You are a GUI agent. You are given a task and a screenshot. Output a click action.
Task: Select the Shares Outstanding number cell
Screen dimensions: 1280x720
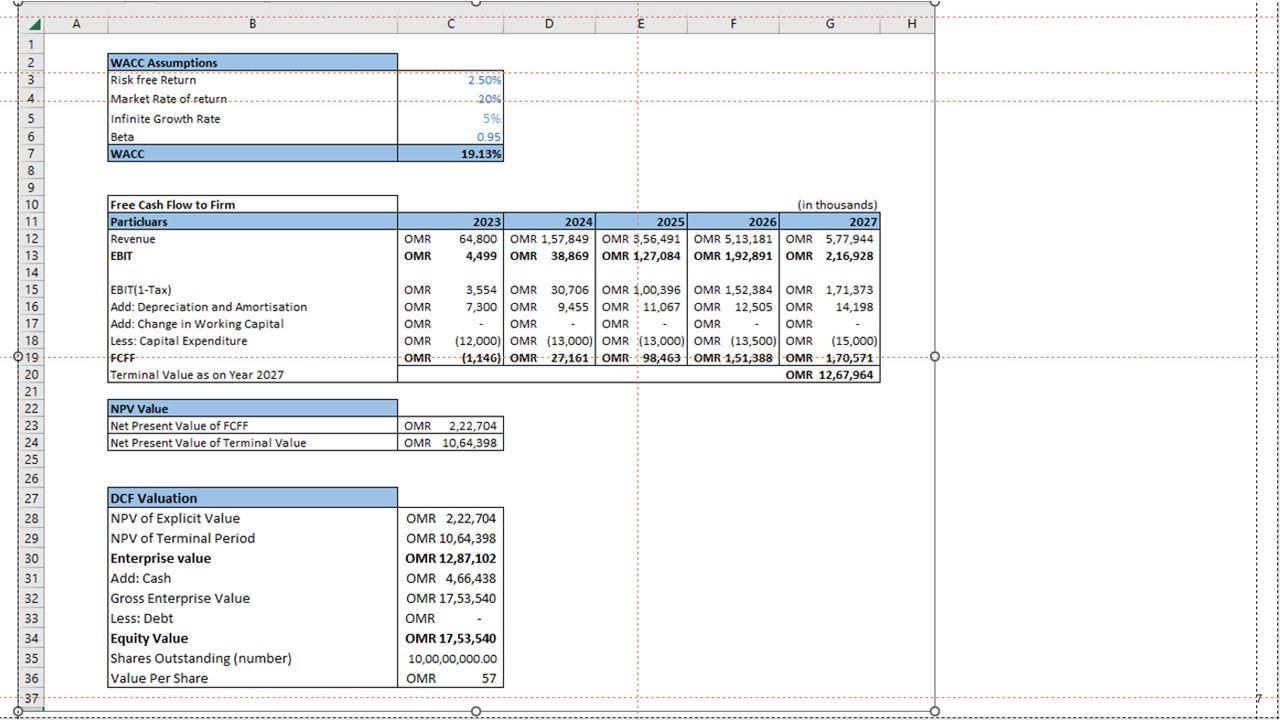pyautogui.click(x=450, y=658)
